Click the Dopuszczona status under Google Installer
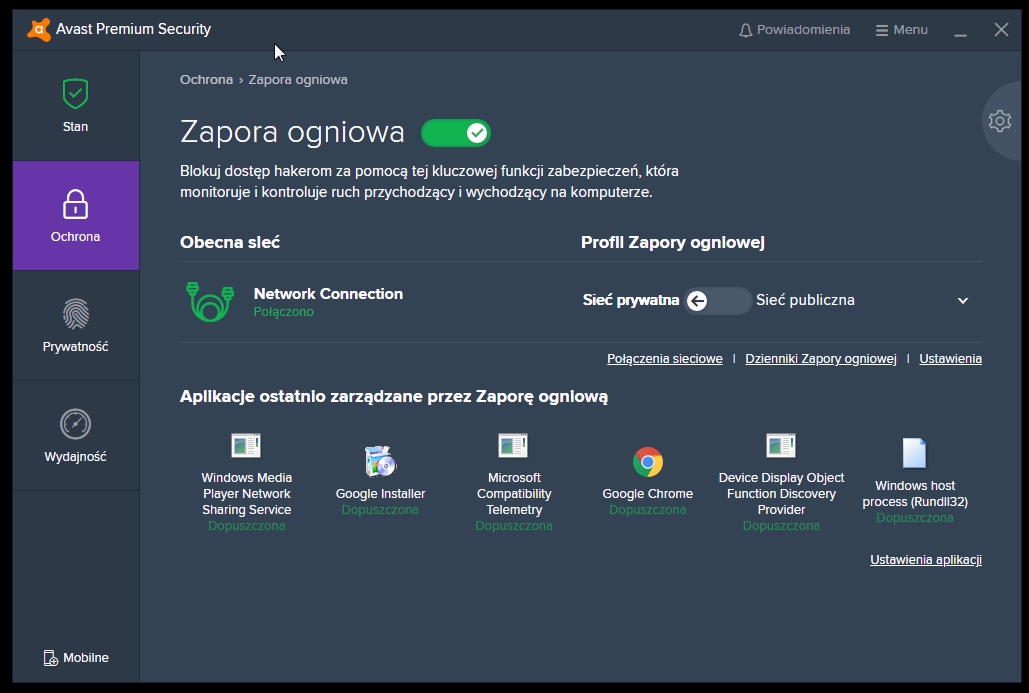1029x693 pixels. (380, 510)
